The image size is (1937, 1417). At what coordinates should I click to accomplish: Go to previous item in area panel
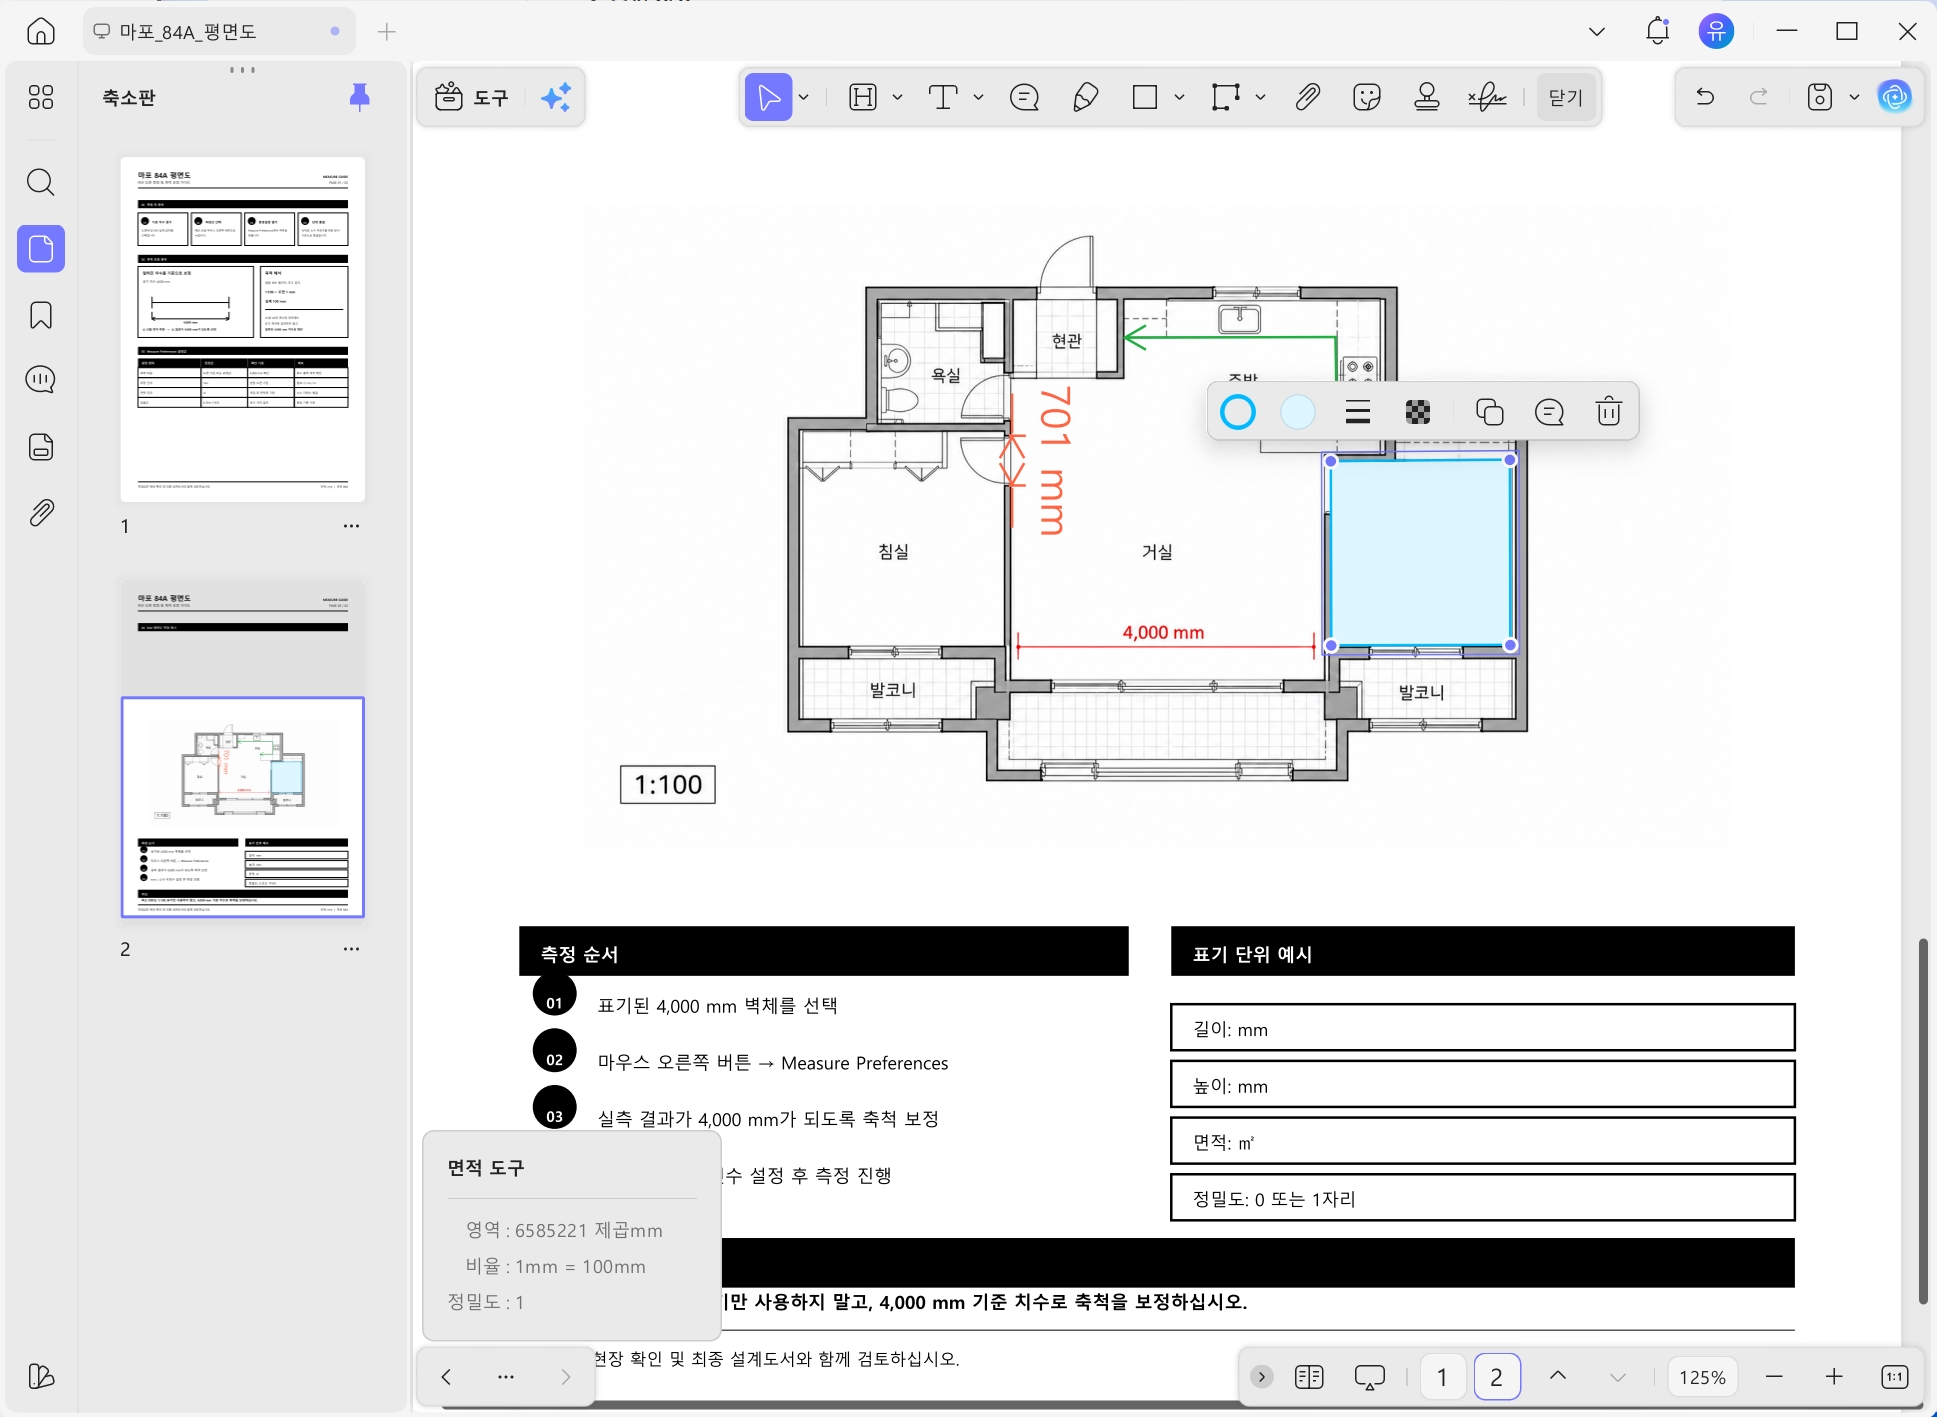pyautogui.click(x=446, y=1377)
